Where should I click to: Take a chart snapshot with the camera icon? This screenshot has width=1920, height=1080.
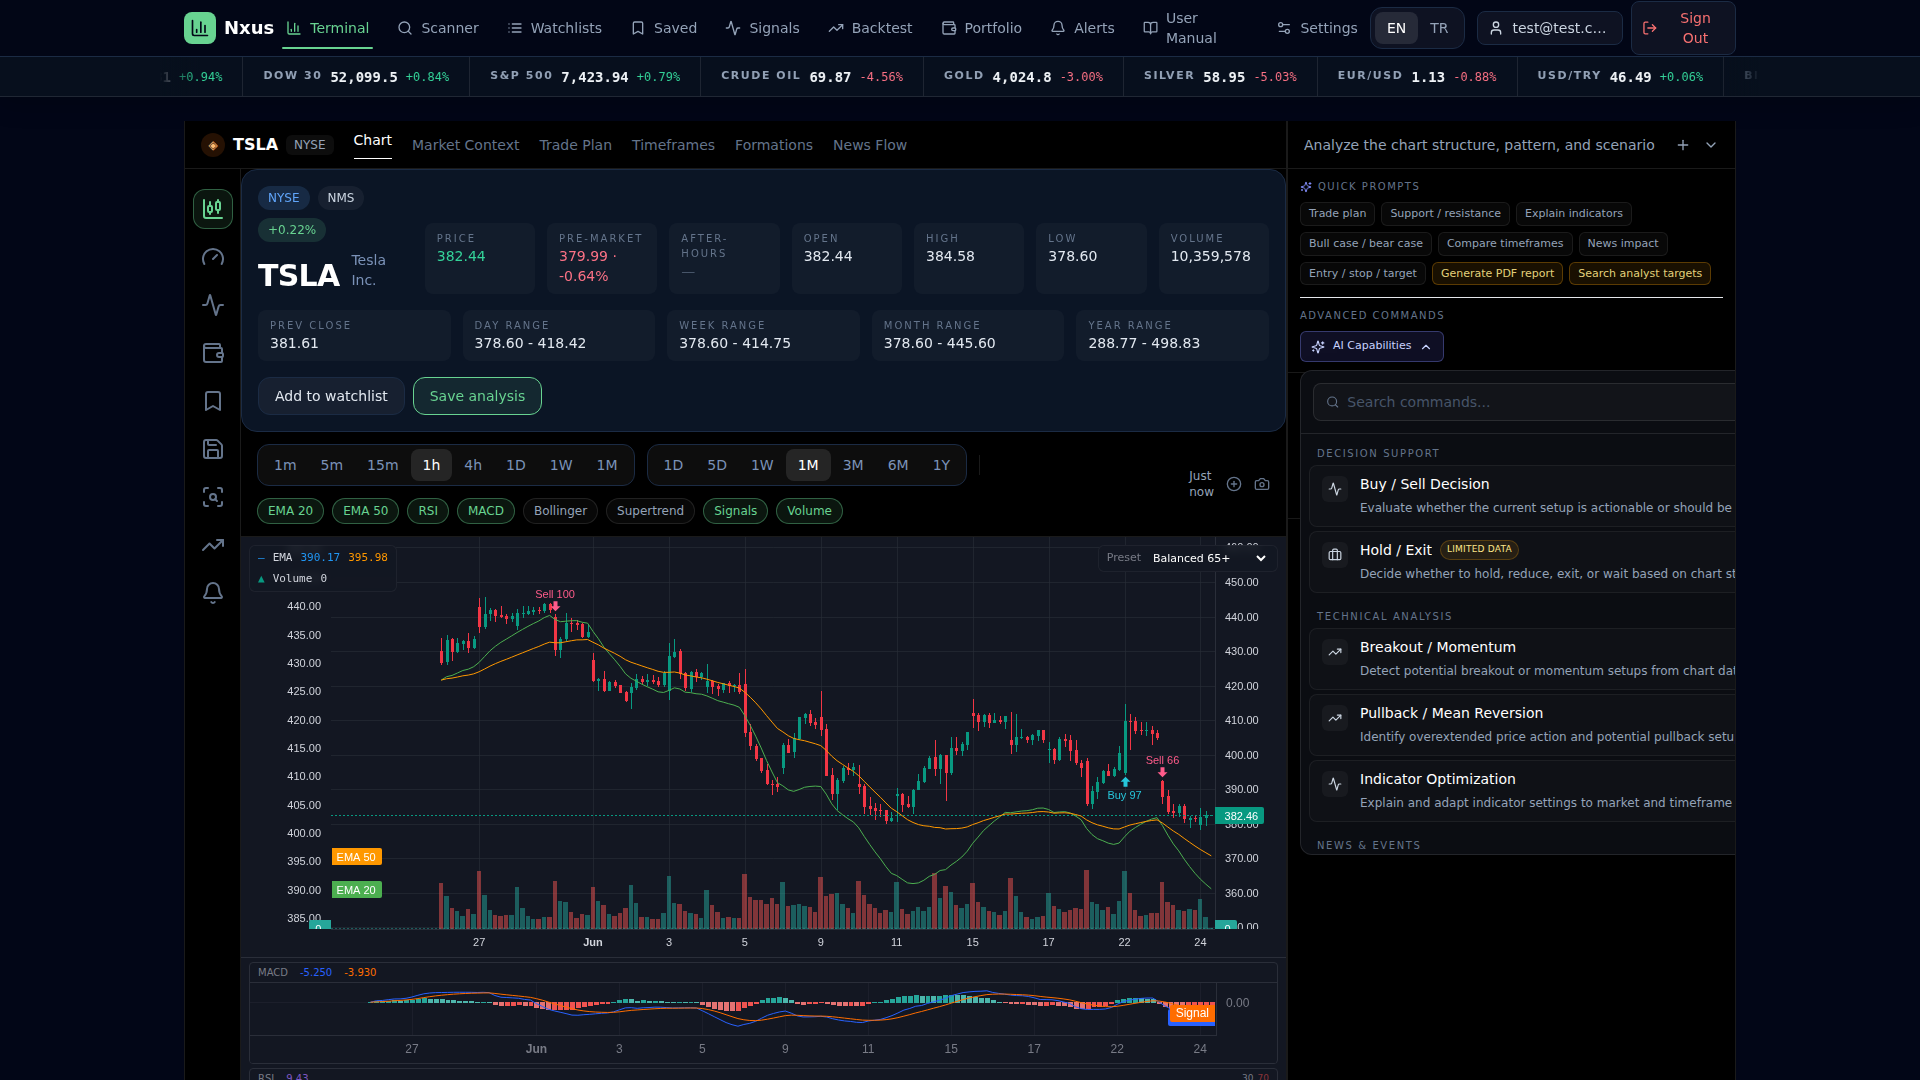[x=1262, y=484]
